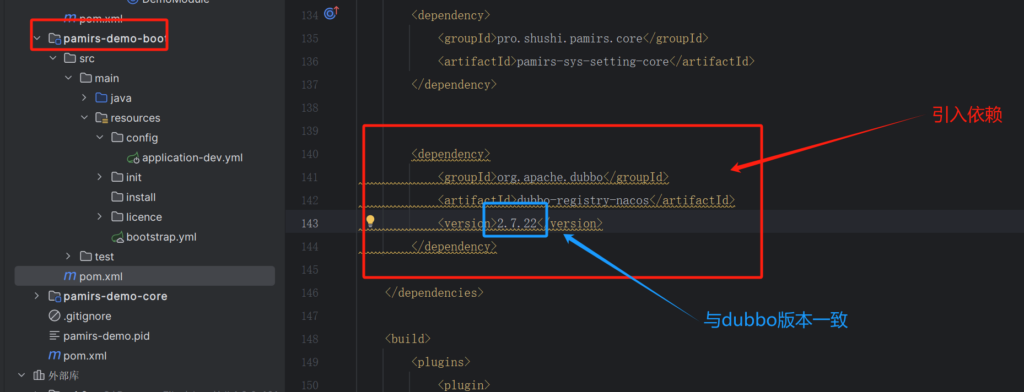Expand the 外部库 node chevron

coord(22,375)
